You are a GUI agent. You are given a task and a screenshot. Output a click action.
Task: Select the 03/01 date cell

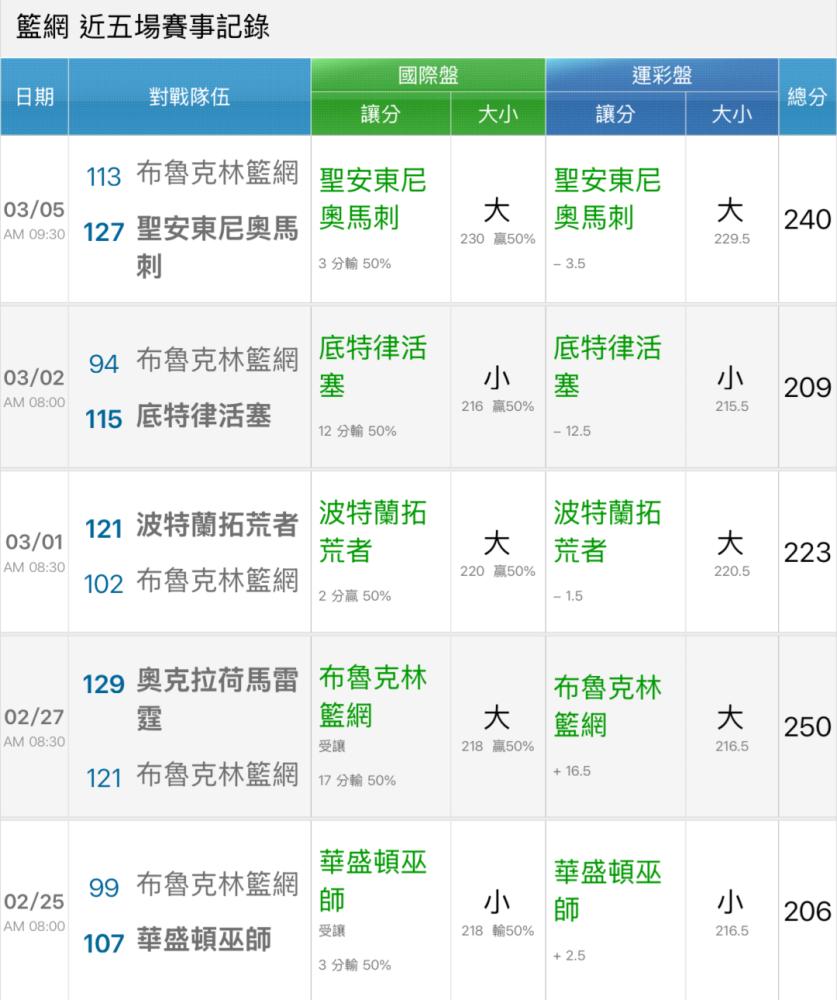click(x=34, y=552)
